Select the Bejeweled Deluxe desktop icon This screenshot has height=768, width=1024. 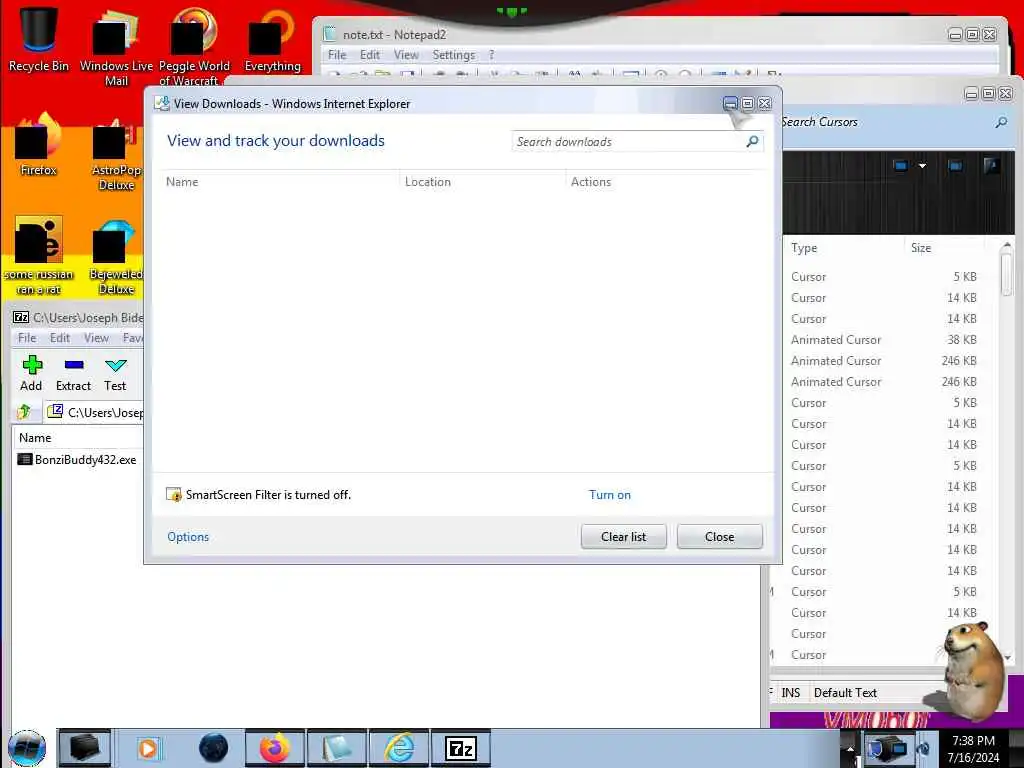coord(116,257)
